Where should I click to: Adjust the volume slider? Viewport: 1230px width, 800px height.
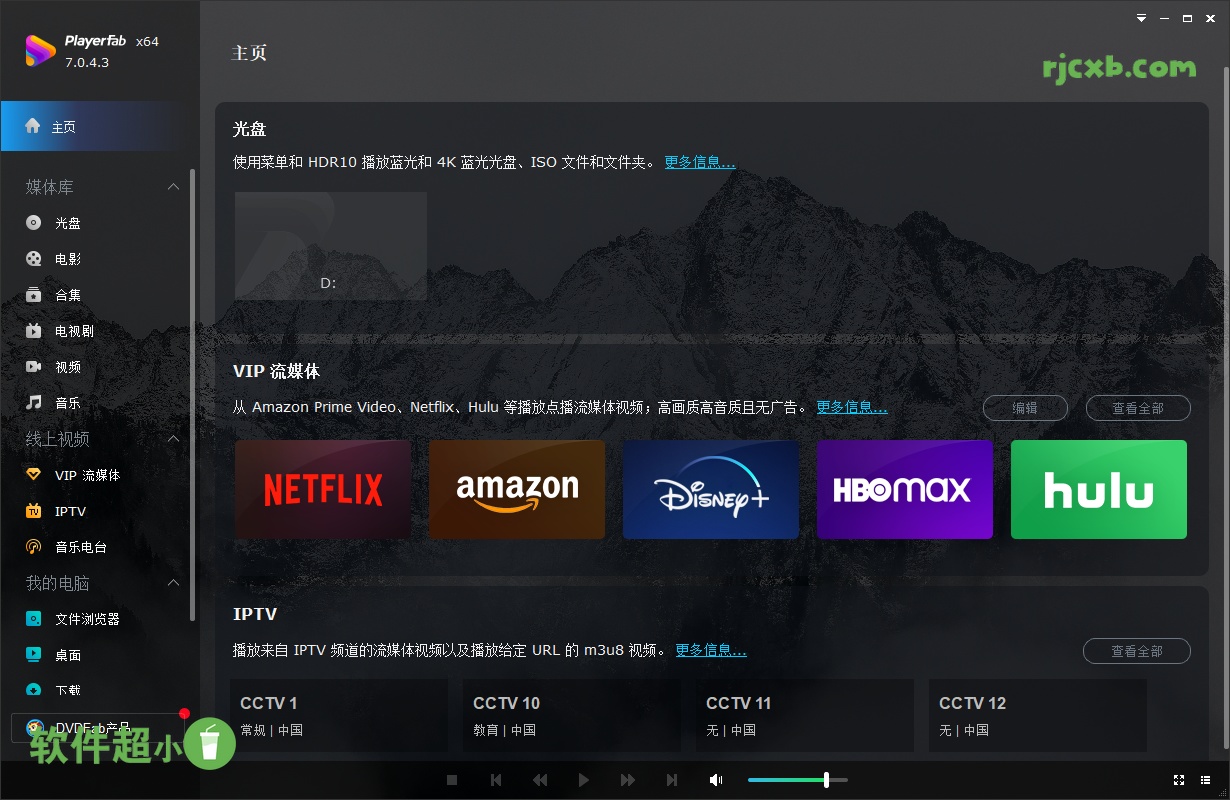828,780
